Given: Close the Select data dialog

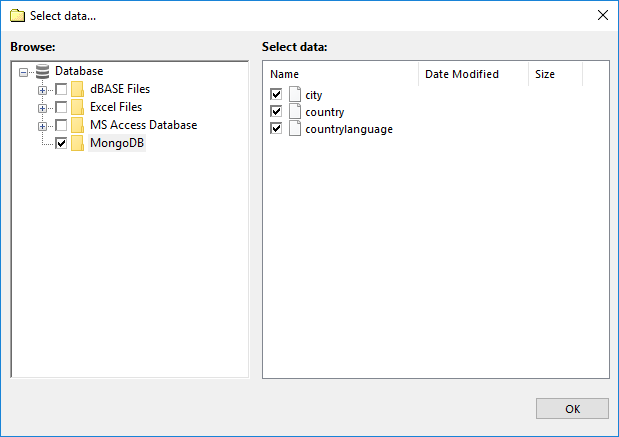Looking at the screenshot, I should pos(602,15).
